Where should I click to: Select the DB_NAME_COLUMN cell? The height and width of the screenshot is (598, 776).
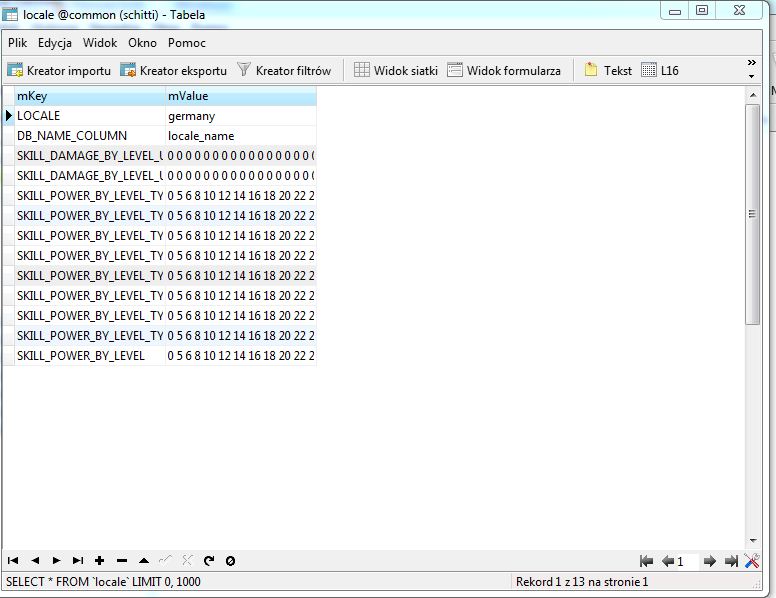click(90, 136)
